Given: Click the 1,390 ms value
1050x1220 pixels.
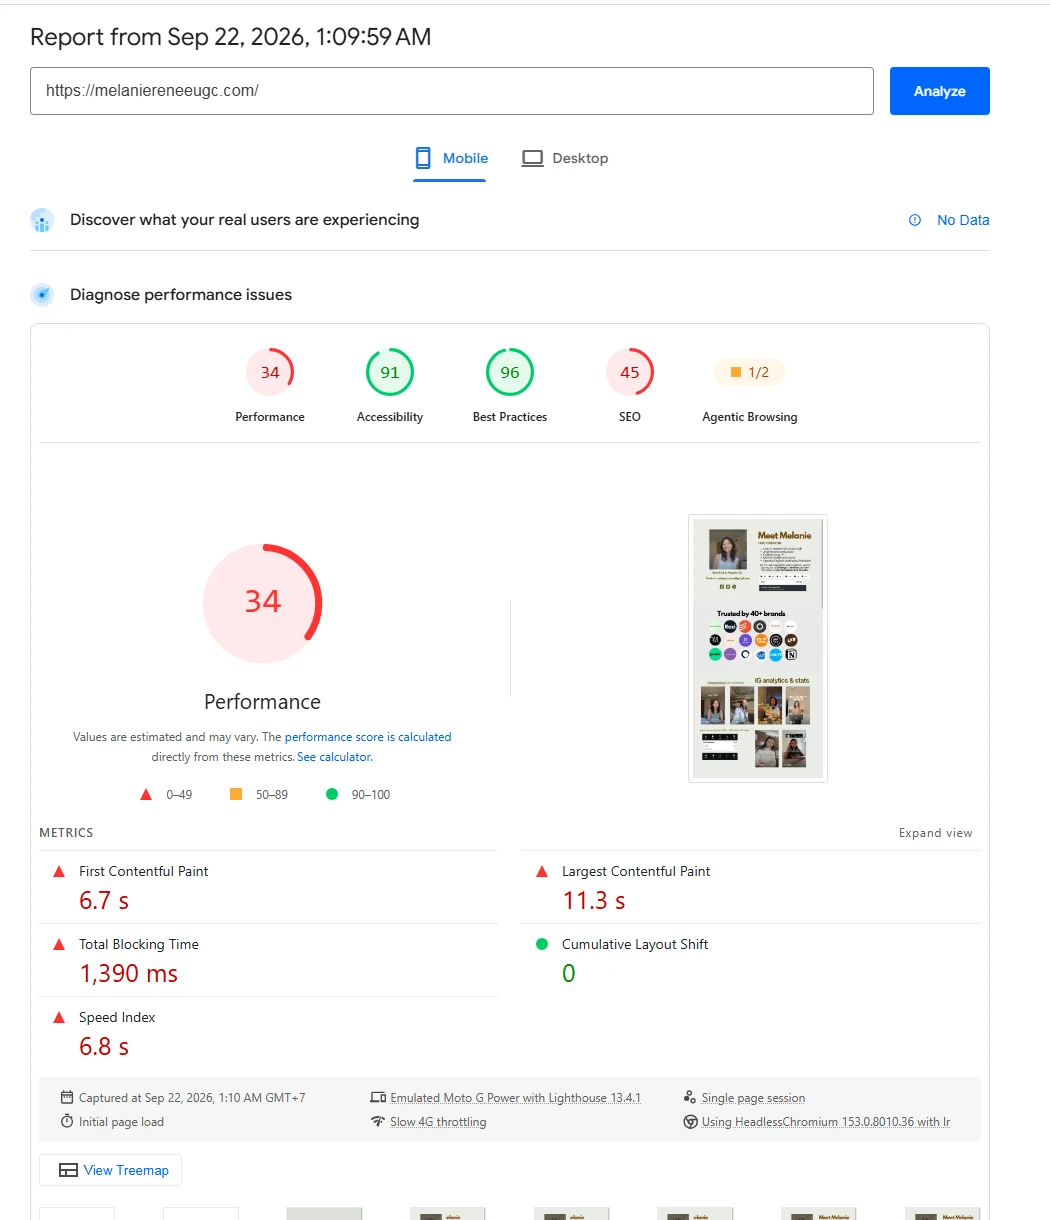Looking at the screenshot, I should pyautogui.click(x=129, y=974).
